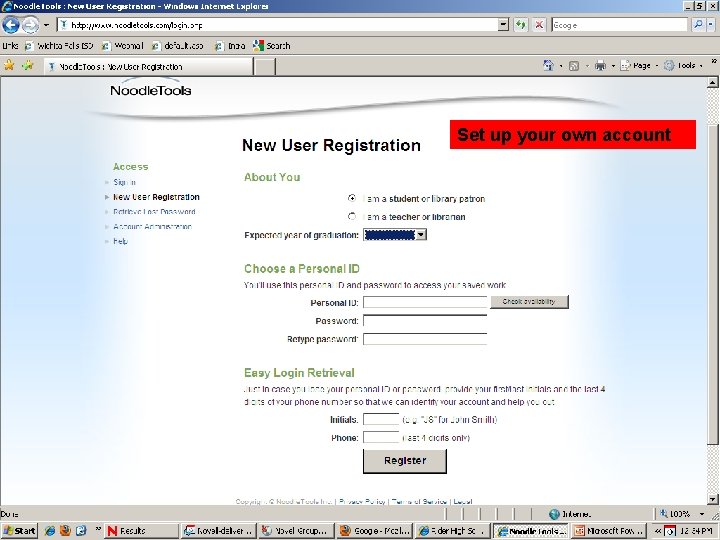Screen dimensions: 720x540
Task: Open the default.asp favorites link
Action: click(x=178, y=46)
